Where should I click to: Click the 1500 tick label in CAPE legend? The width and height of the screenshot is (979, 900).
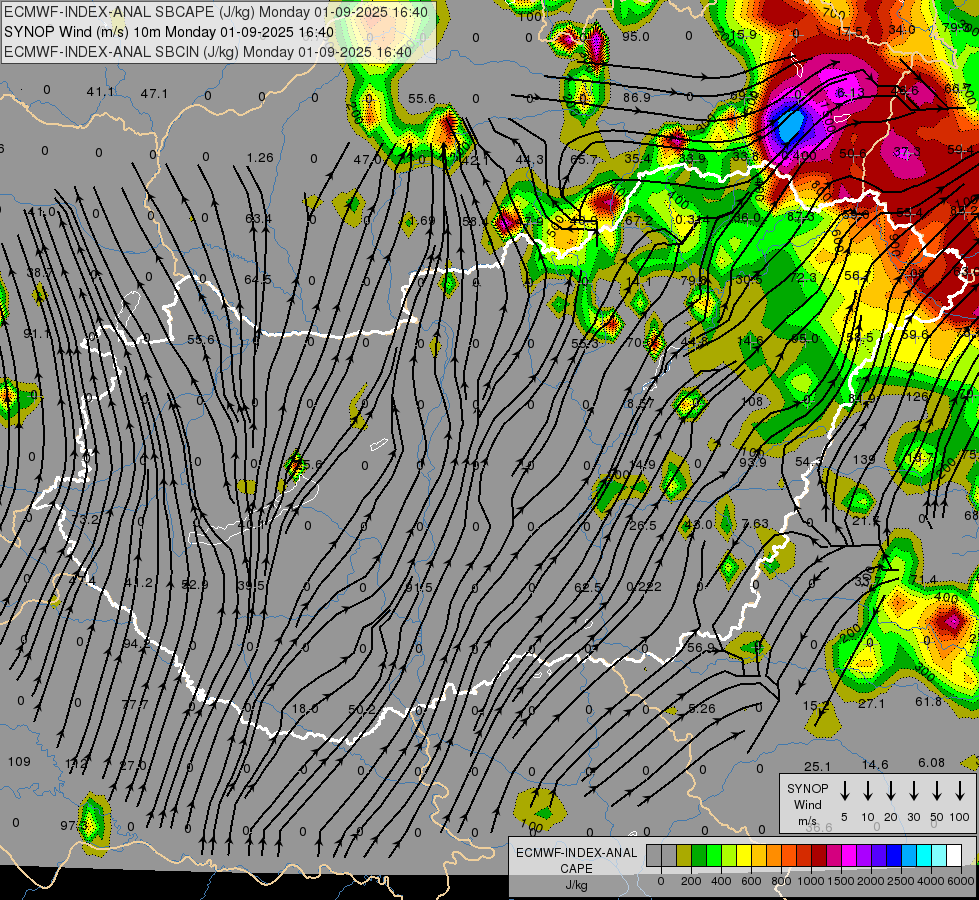840,881
